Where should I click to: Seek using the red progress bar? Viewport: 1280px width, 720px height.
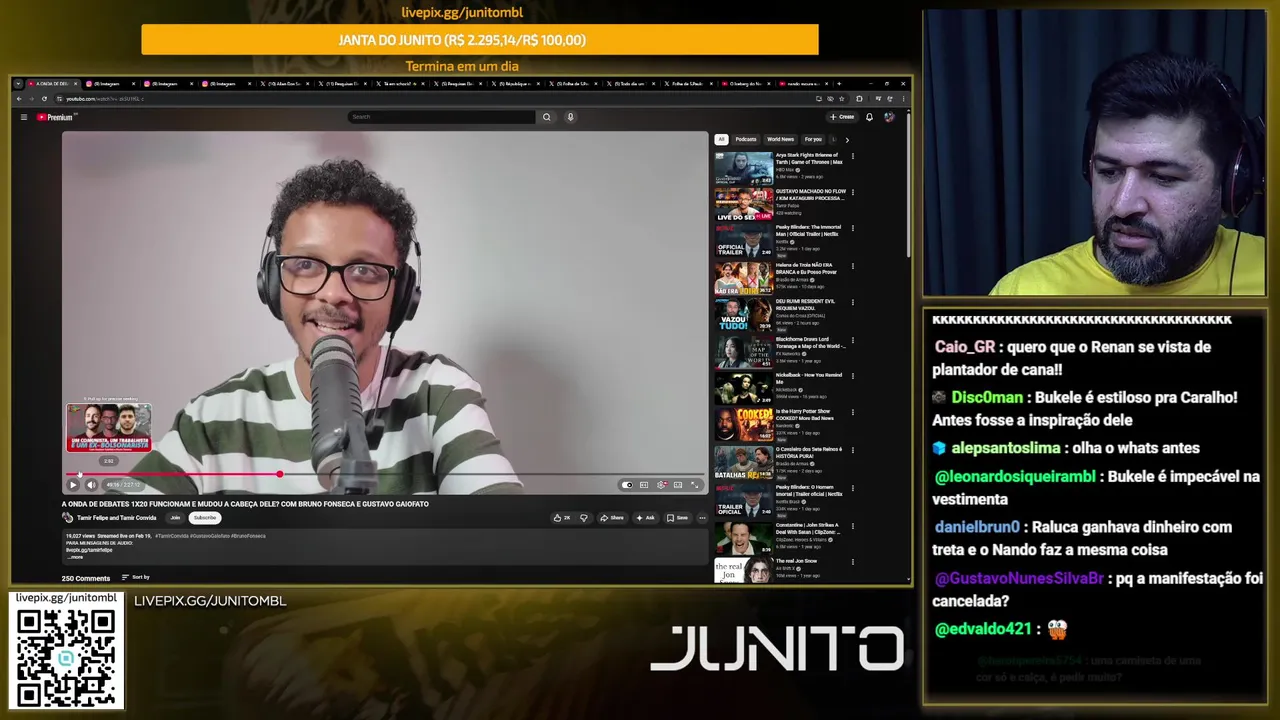point(386,474)
